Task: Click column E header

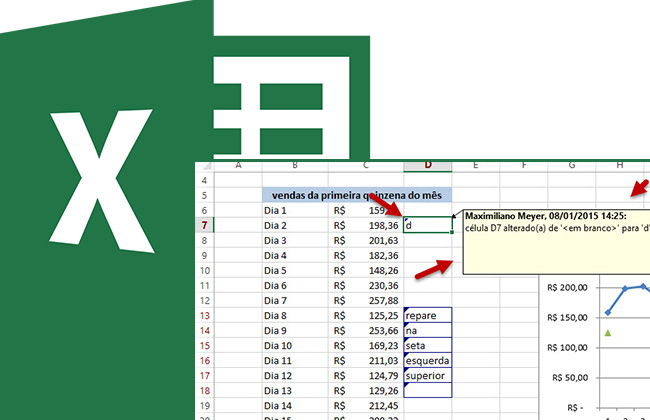Action: [x=475, y=165]
